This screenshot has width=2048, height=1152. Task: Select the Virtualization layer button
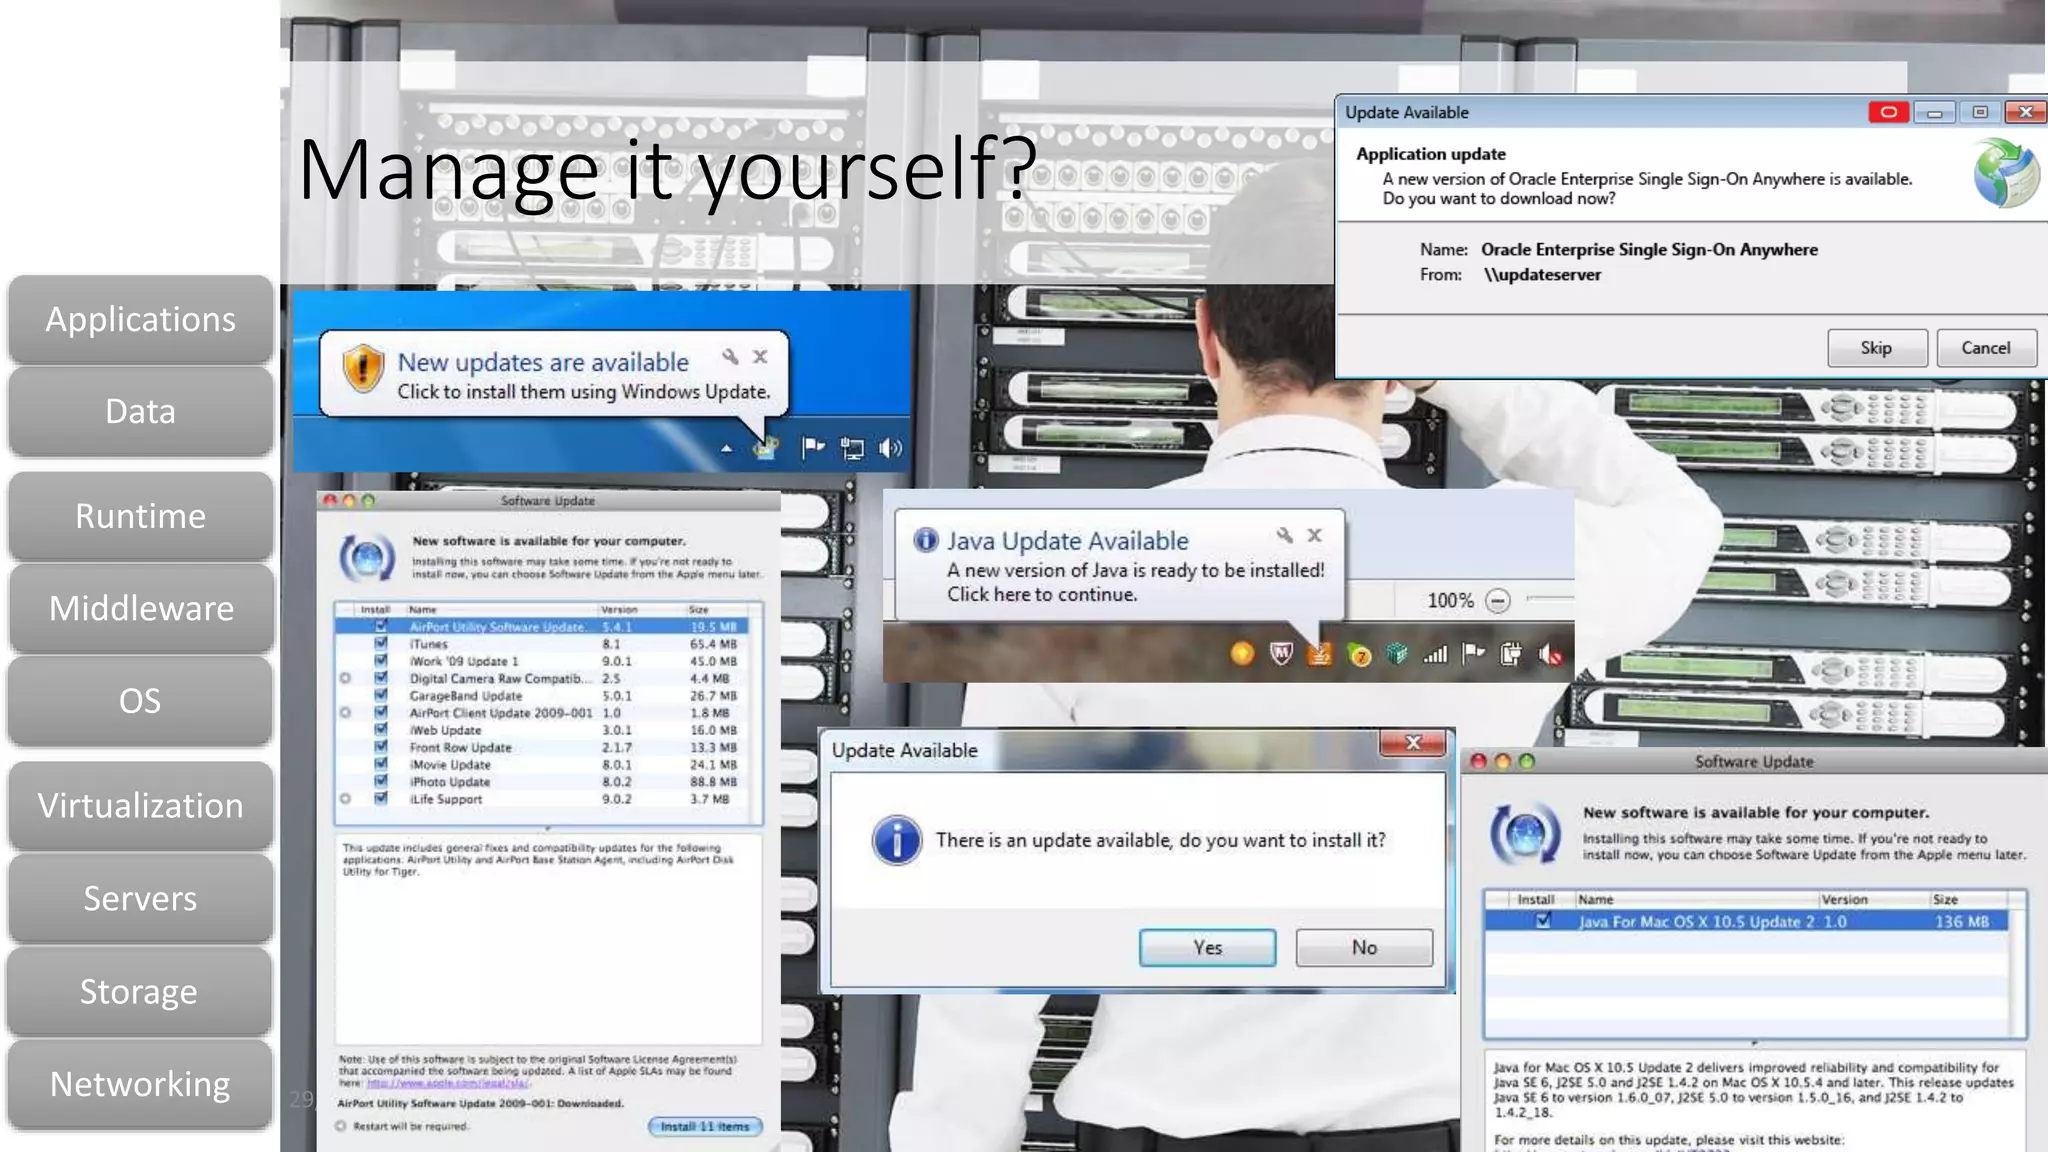coord(140,806)
